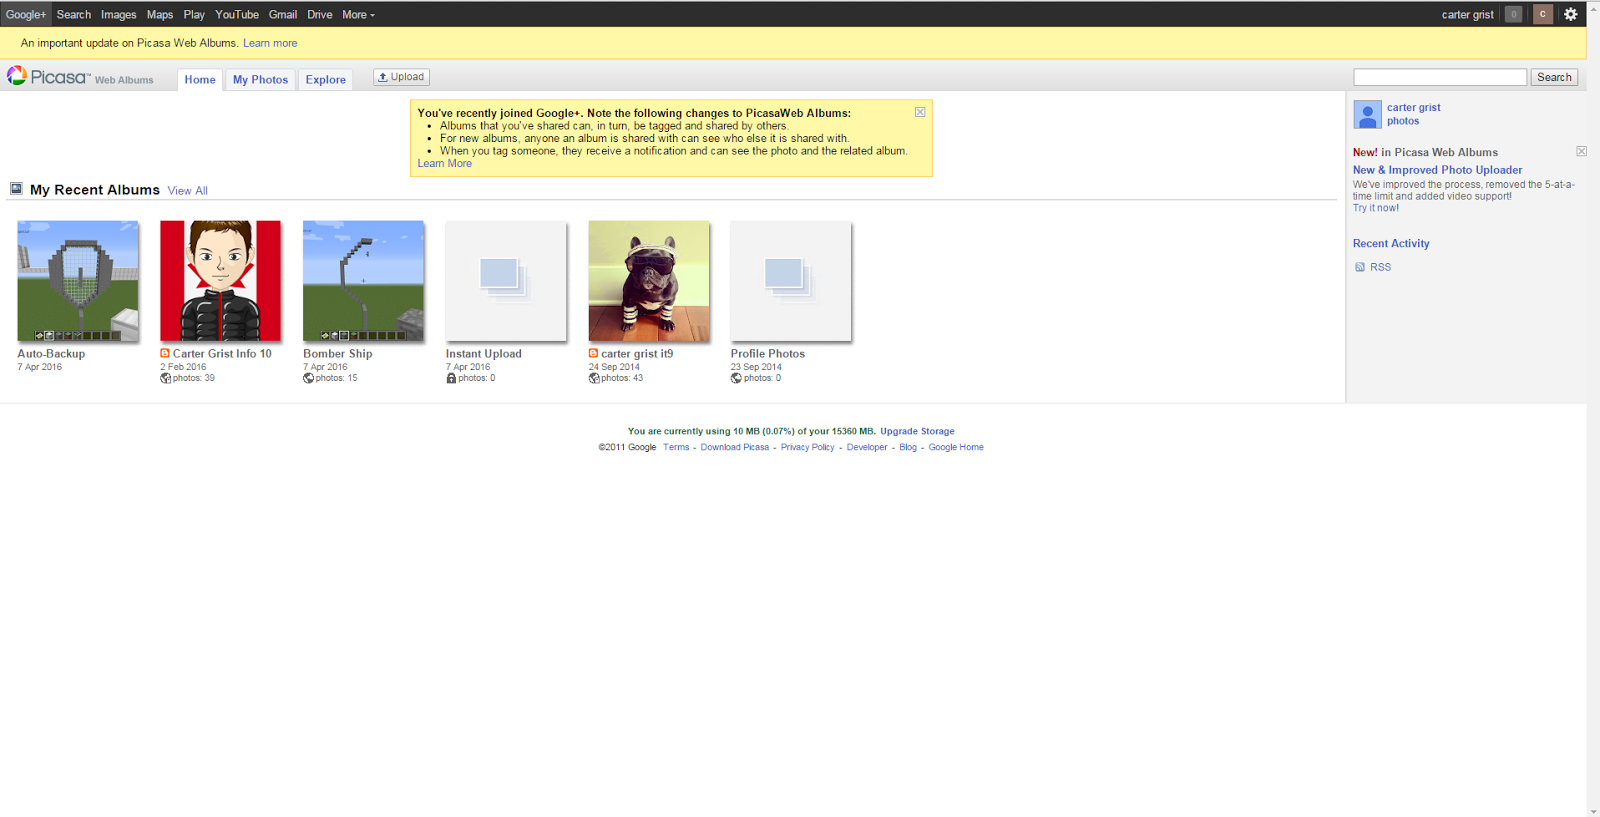The width and height of the screenshot is (1600, 817).
Task: Open the Recent Activity link
Action: [x=1391, y=243]
